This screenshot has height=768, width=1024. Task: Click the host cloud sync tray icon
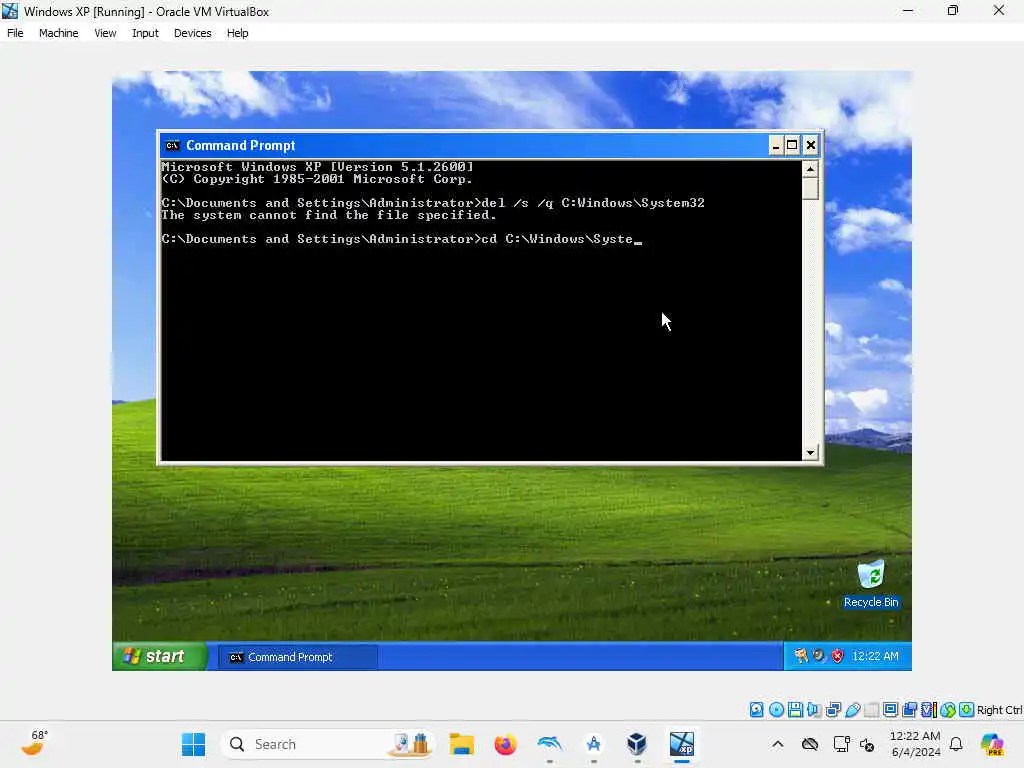810,744
